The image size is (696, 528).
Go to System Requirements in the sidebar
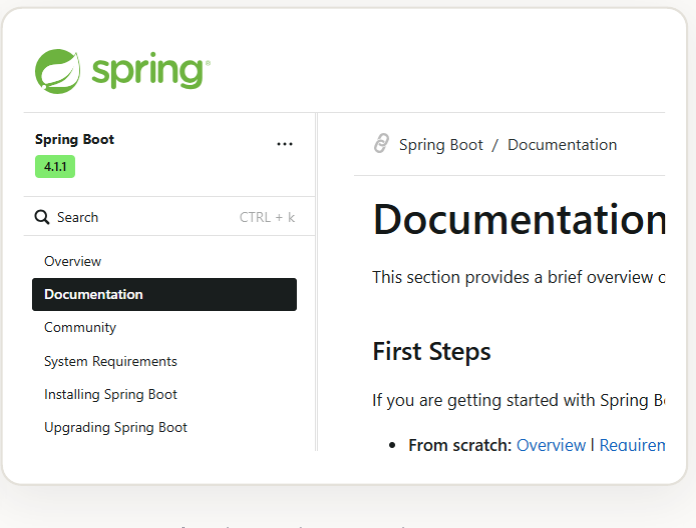pyautogui.click(x=111, y=361)
